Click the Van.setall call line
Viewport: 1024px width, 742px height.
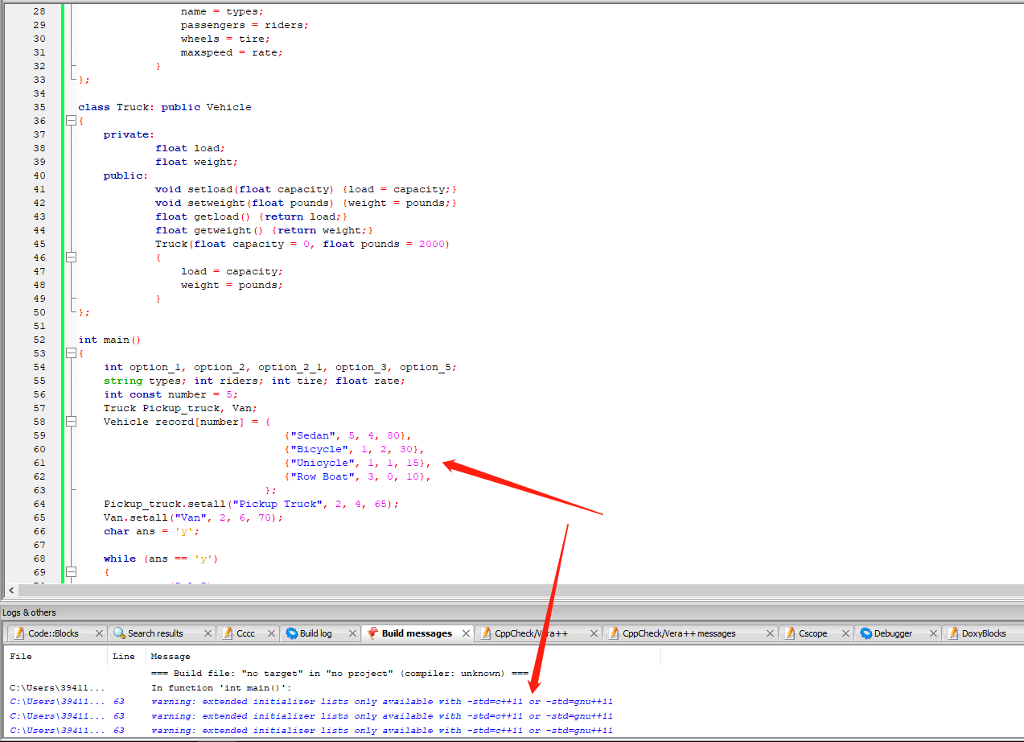point(193,517)
